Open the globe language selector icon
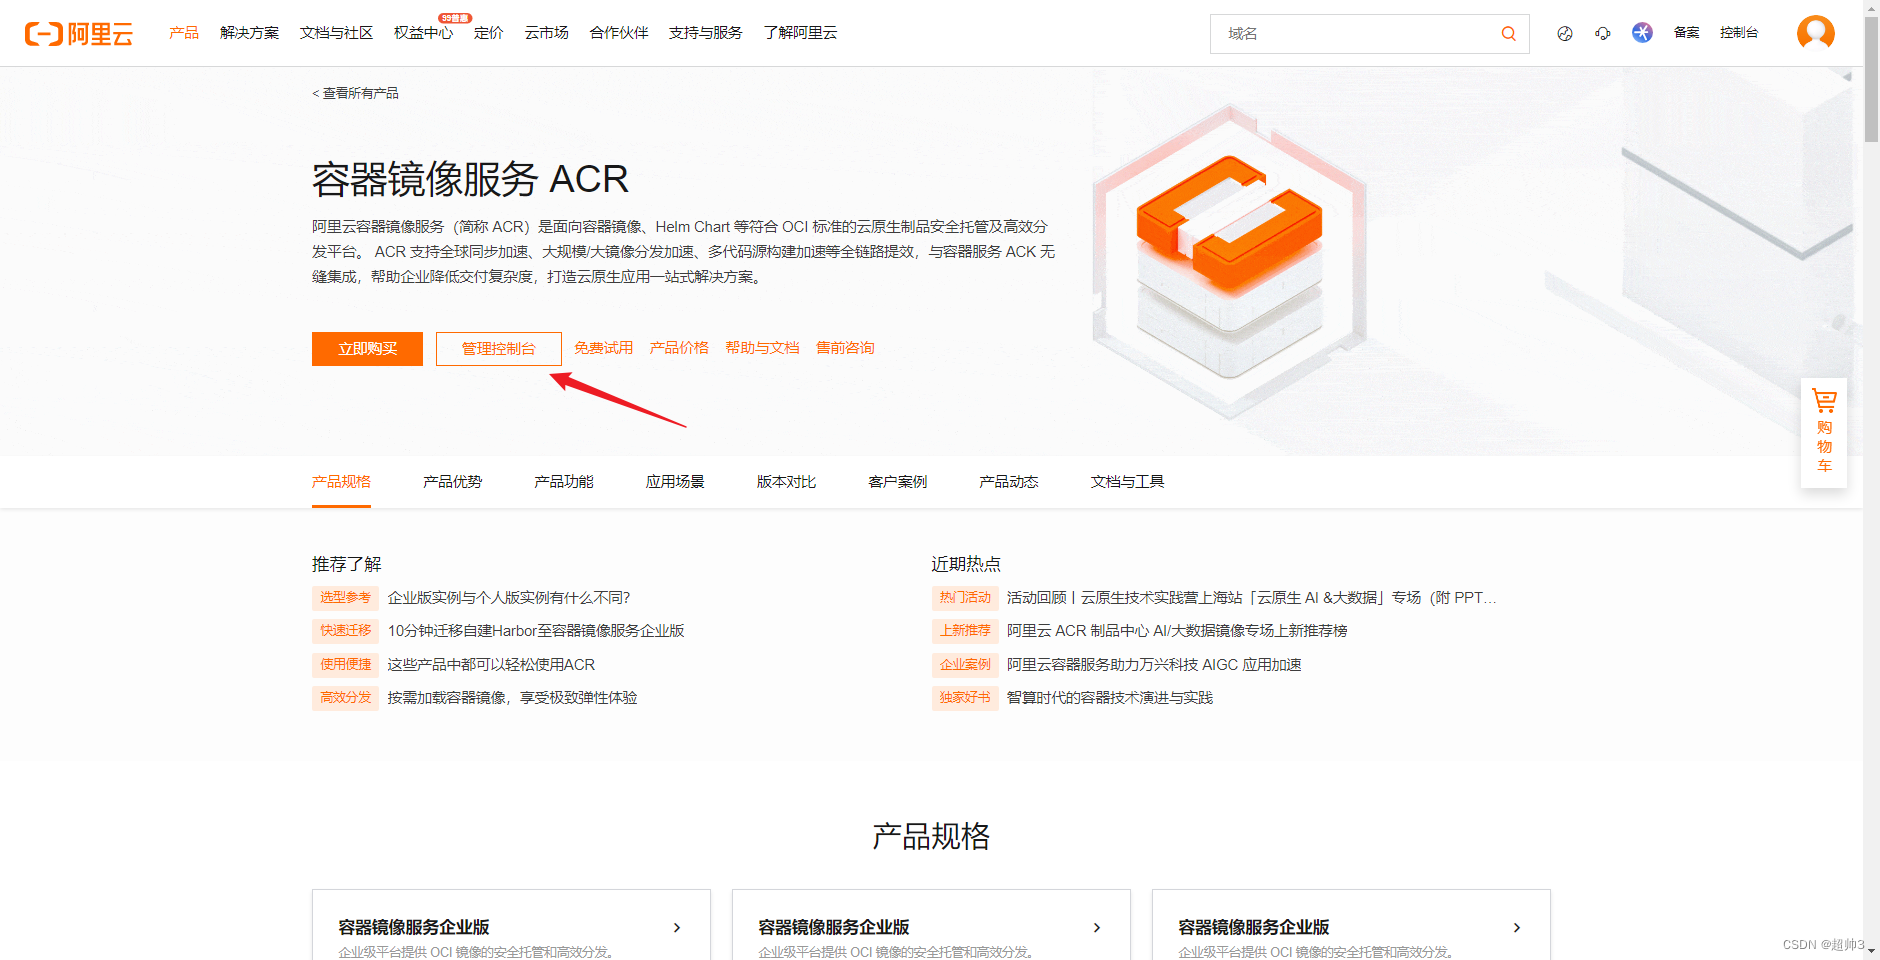This screenshot has width=1880, height=960. pyautogui.click(x=1565, y=34)
